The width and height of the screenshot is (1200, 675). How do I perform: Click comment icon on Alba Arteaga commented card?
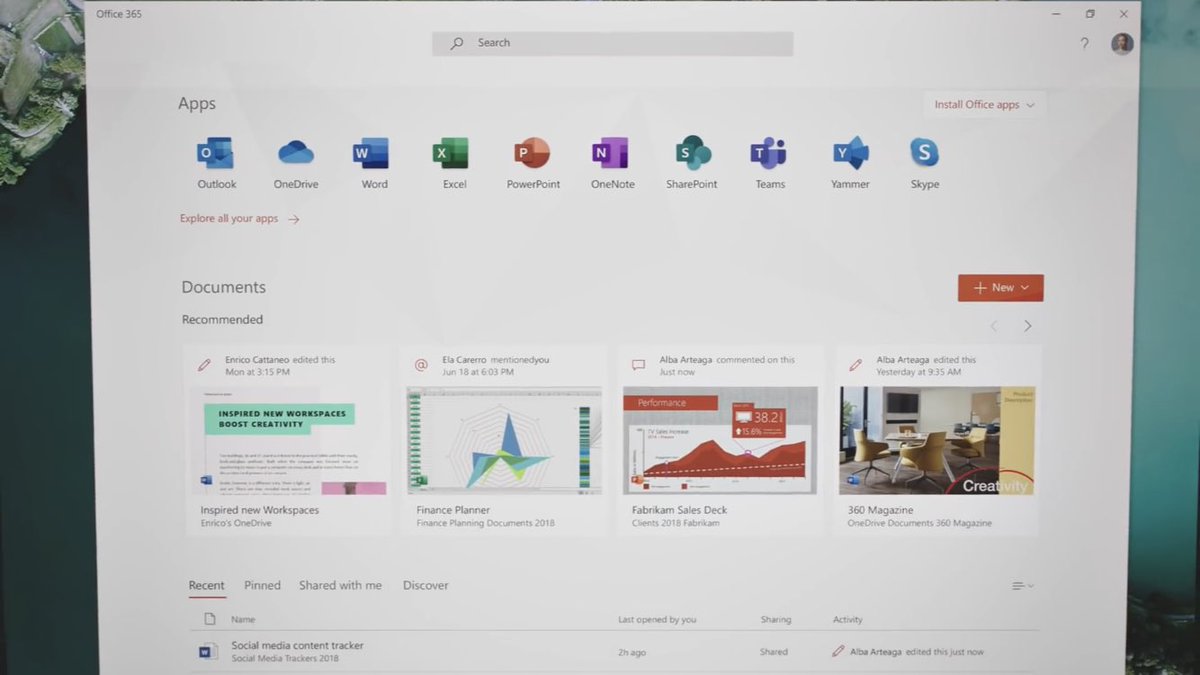coord(638,366)
